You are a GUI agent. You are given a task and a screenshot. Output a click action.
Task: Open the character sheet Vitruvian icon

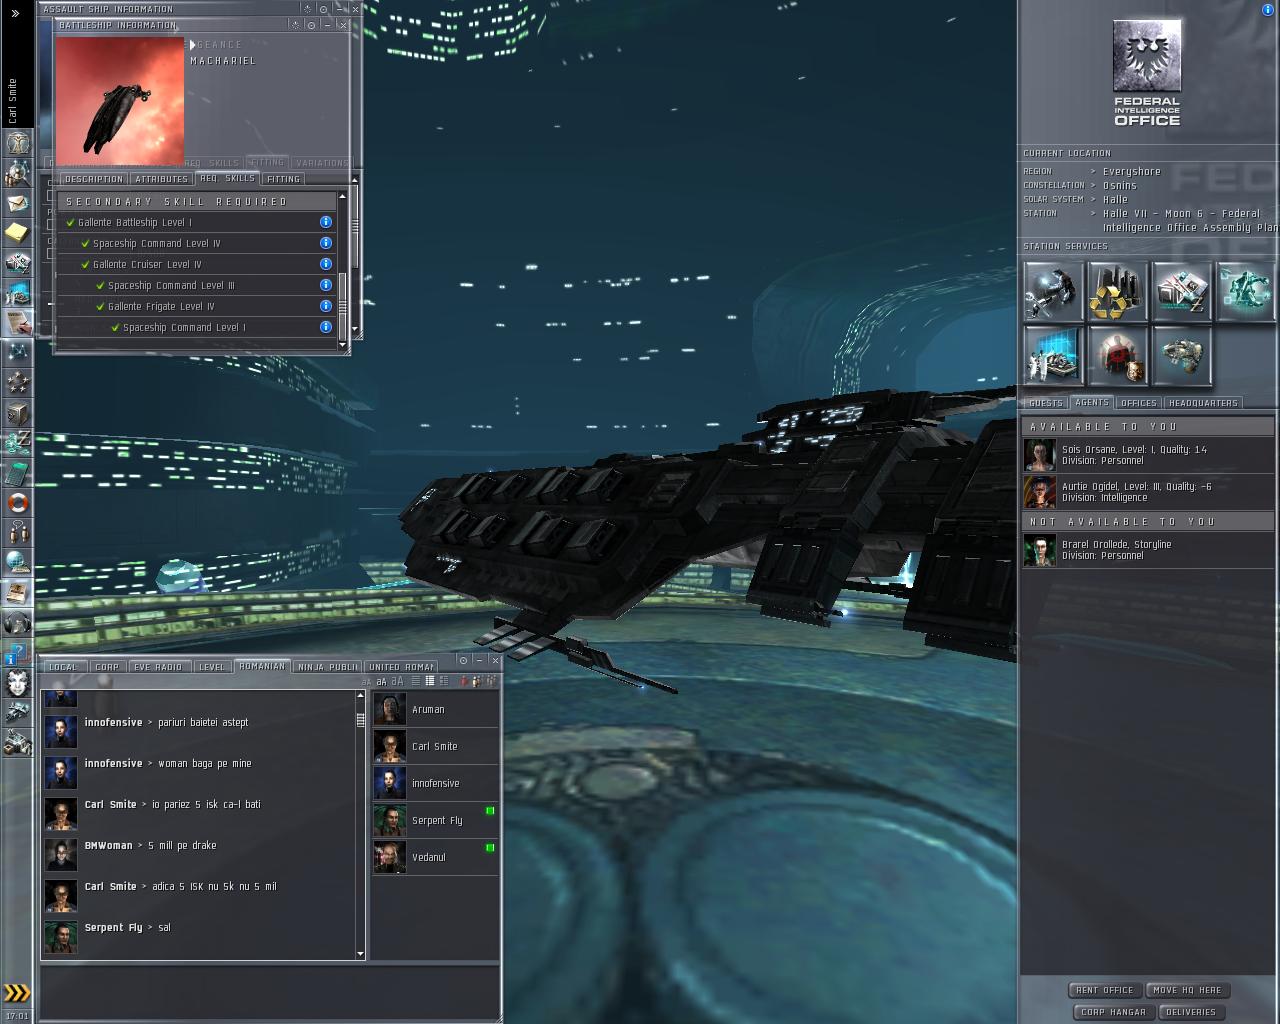pyautogui.click(x=17, y=143)
